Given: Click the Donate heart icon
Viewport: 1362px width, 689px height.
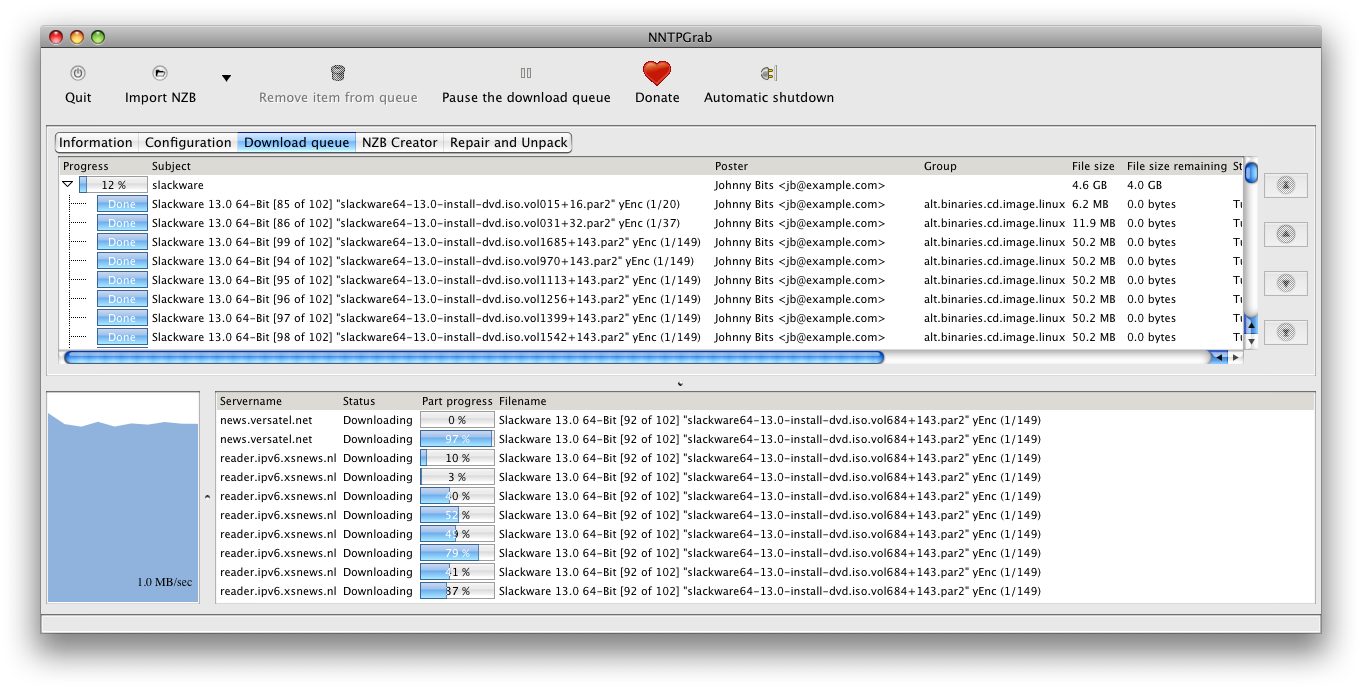Looking at the screenshot, I should click(657, 73).
